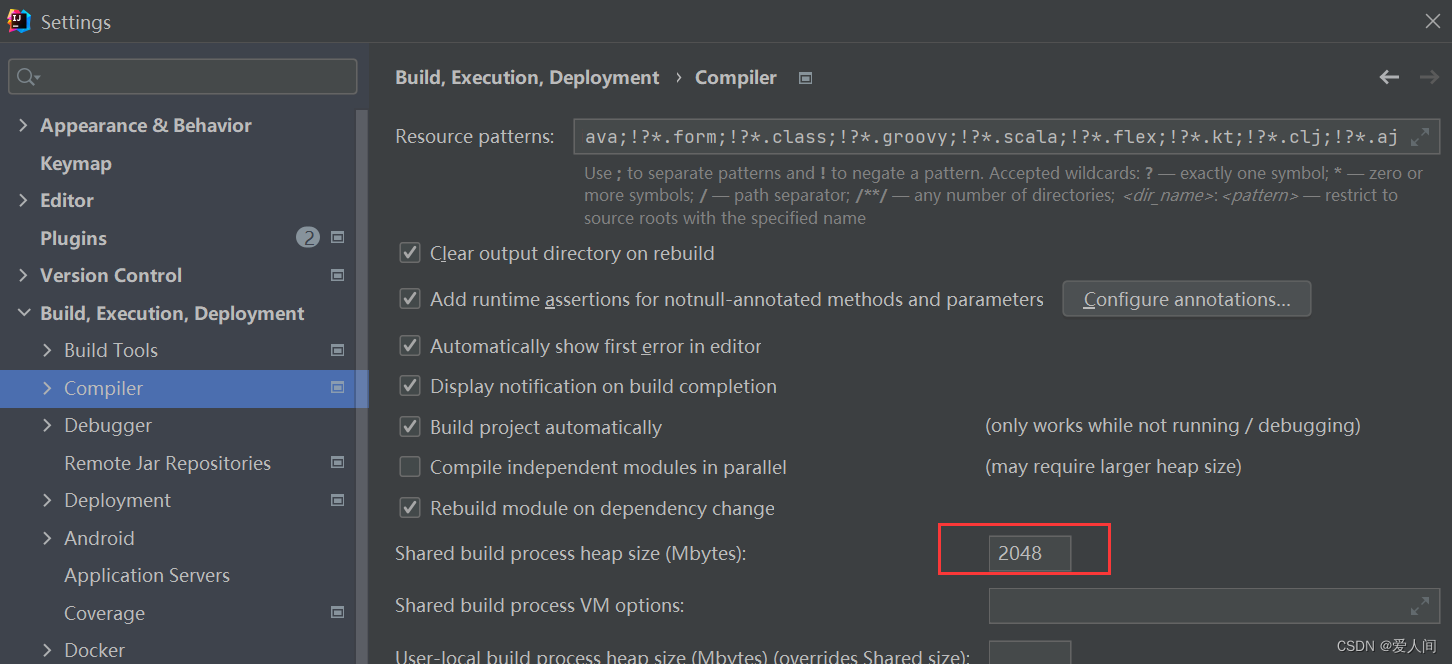Expand the Debugger node arrow
Image resolution: width=1452 pixels, height=664 pixels.
[47, 425]
